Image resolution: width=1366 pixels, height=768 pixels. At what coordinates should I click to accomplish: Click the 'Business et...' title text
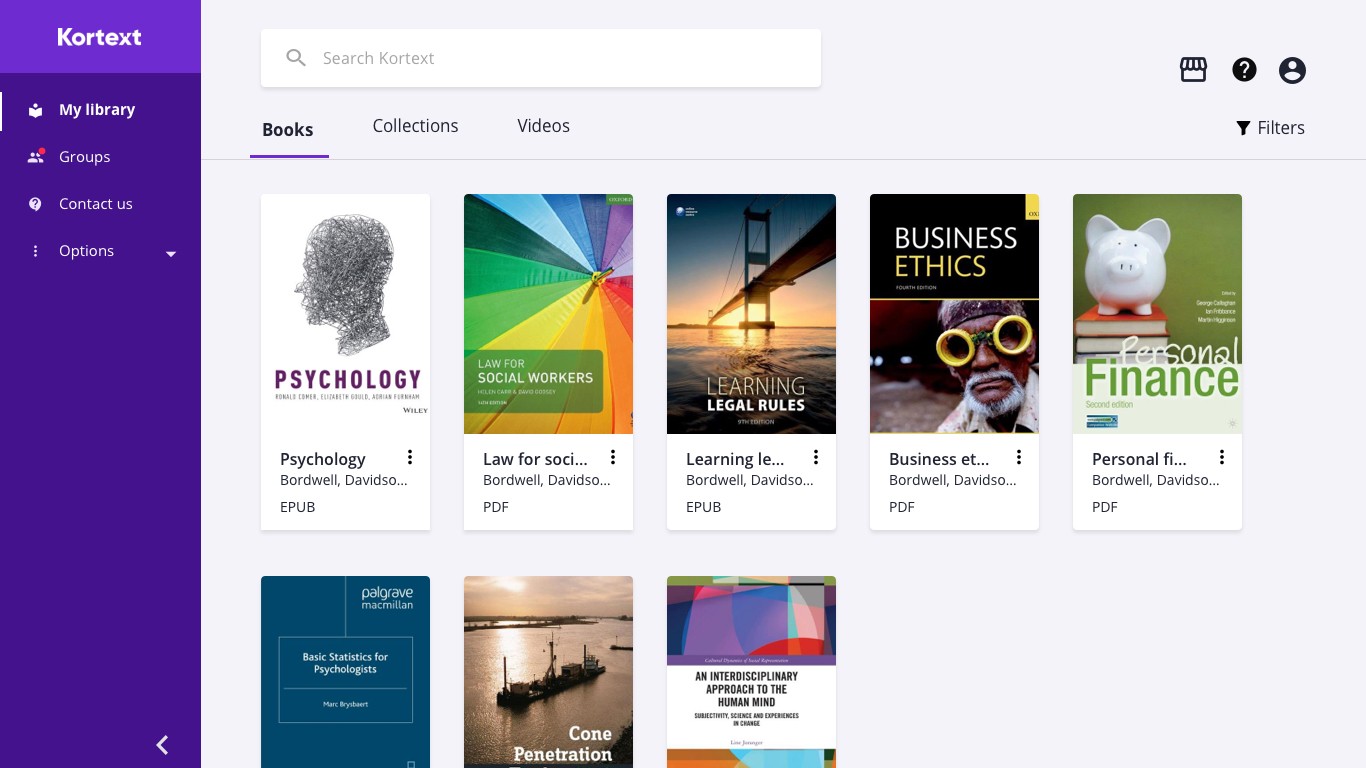(939, 459)
